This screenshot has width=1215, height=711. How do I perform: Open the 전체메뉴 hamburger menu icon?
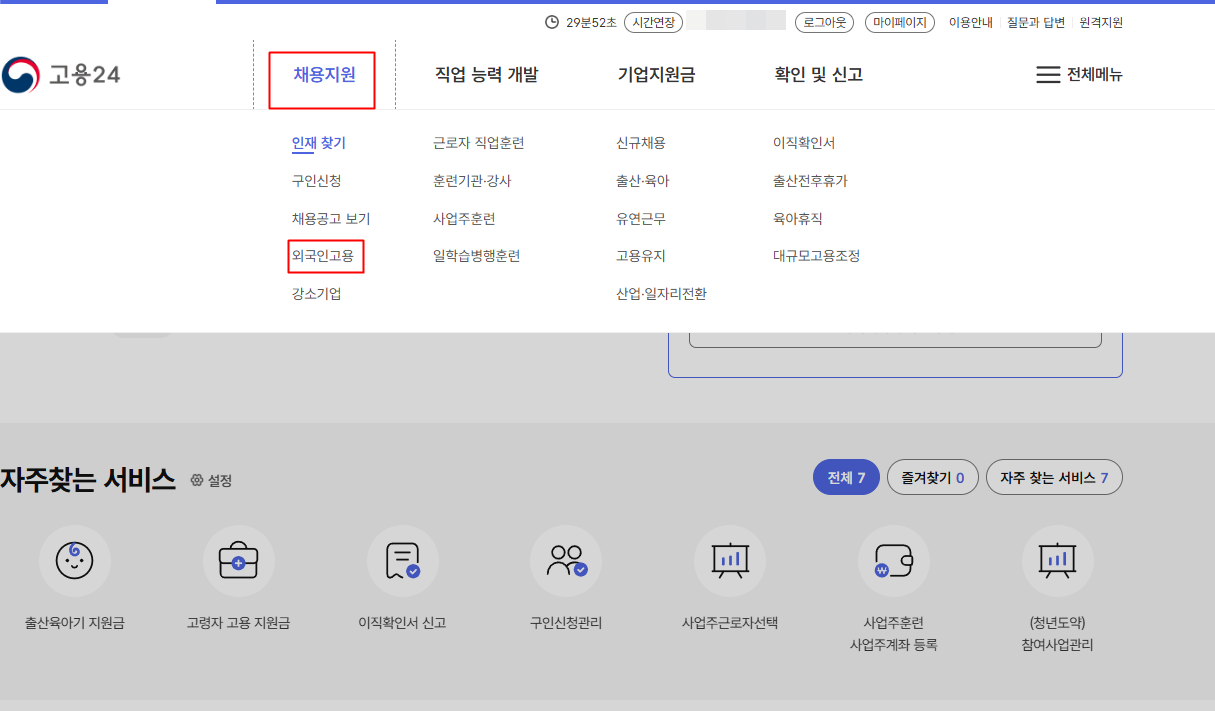[x=1047, y=75]
